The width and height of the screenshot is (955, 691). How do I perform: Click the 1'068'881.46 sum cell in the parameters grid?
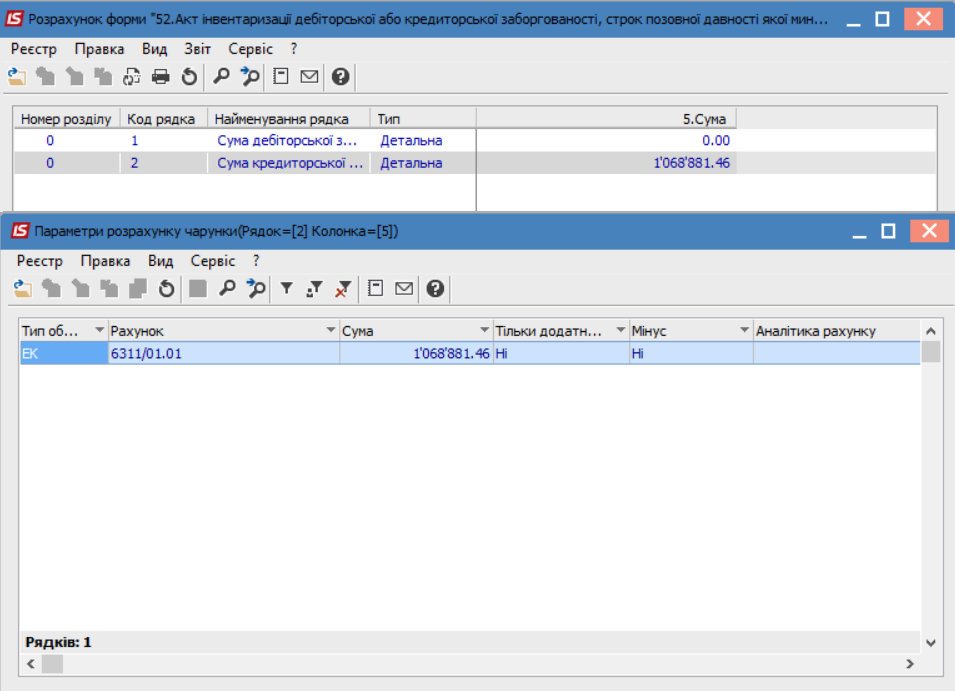pos(416,353)
